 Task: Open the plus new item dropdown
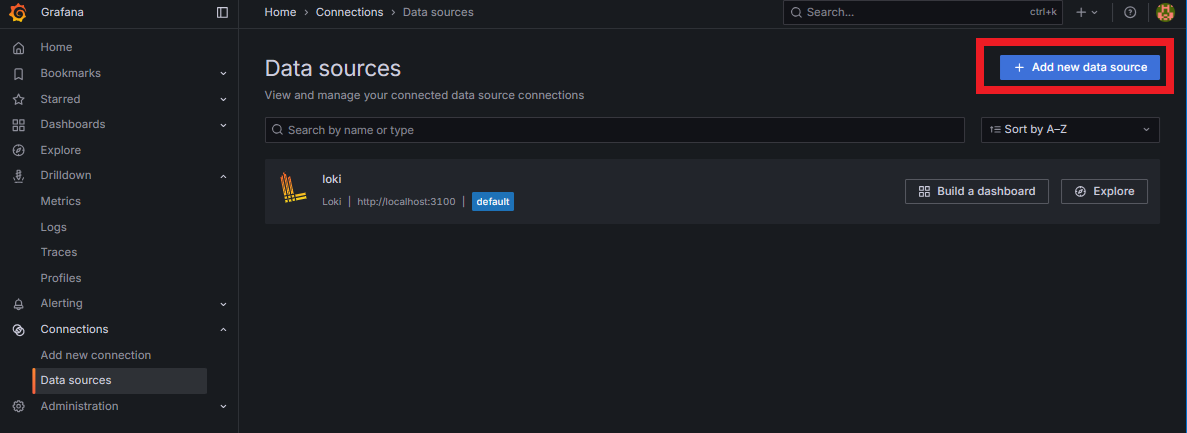[x=1086, y=12]
